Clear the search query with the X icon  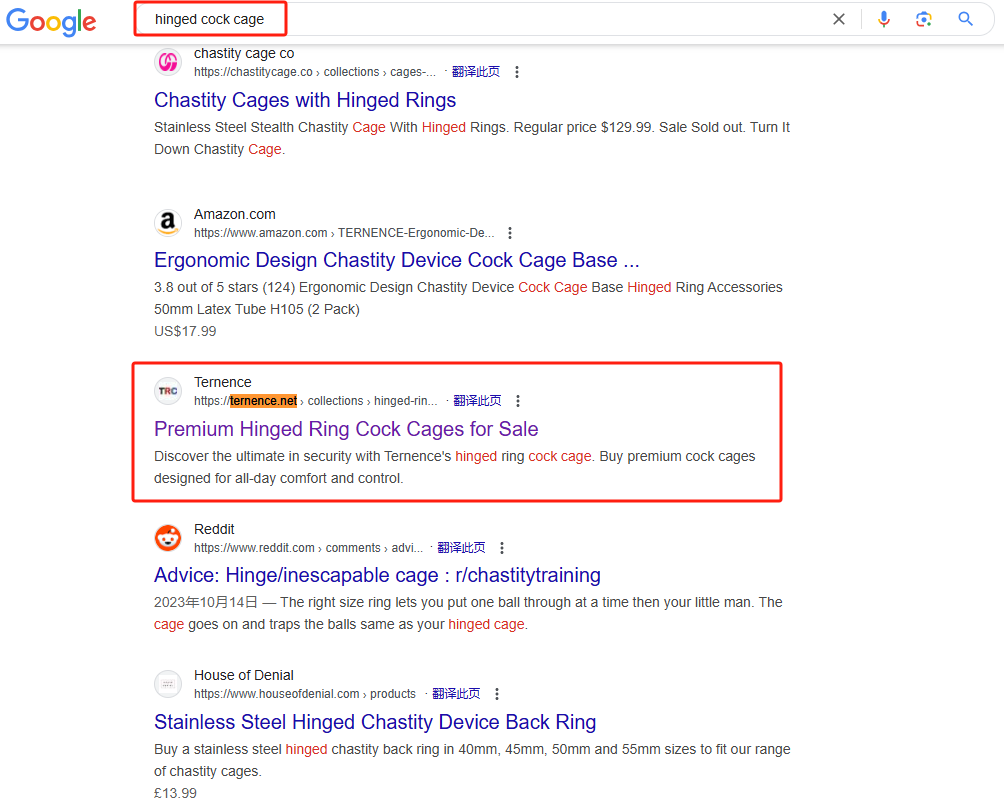click(839, 19)
